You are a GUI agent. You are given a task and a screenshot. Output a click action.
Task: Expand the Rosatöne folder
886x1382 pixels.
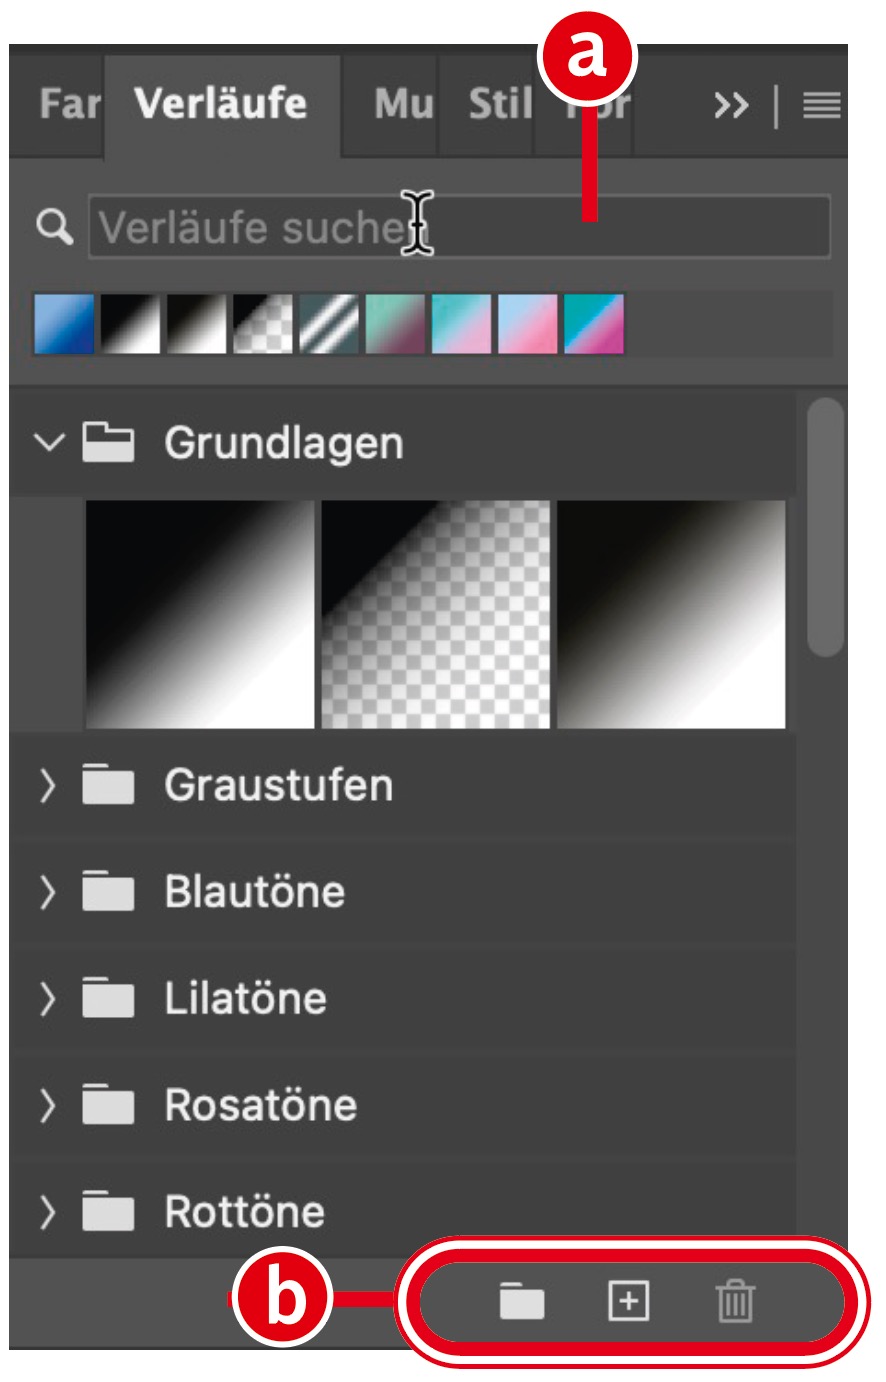pos(47,1105)
